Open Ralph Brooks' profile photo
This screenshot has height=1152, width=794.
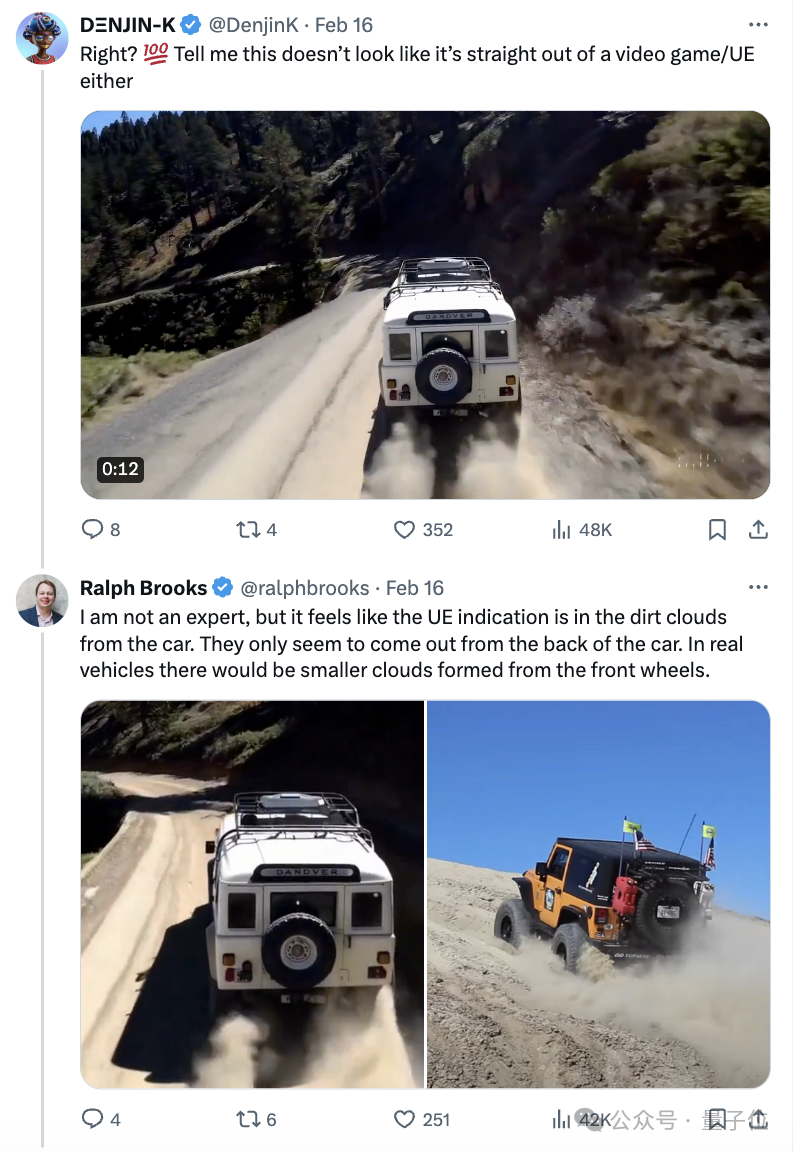[x=42, y=602]
